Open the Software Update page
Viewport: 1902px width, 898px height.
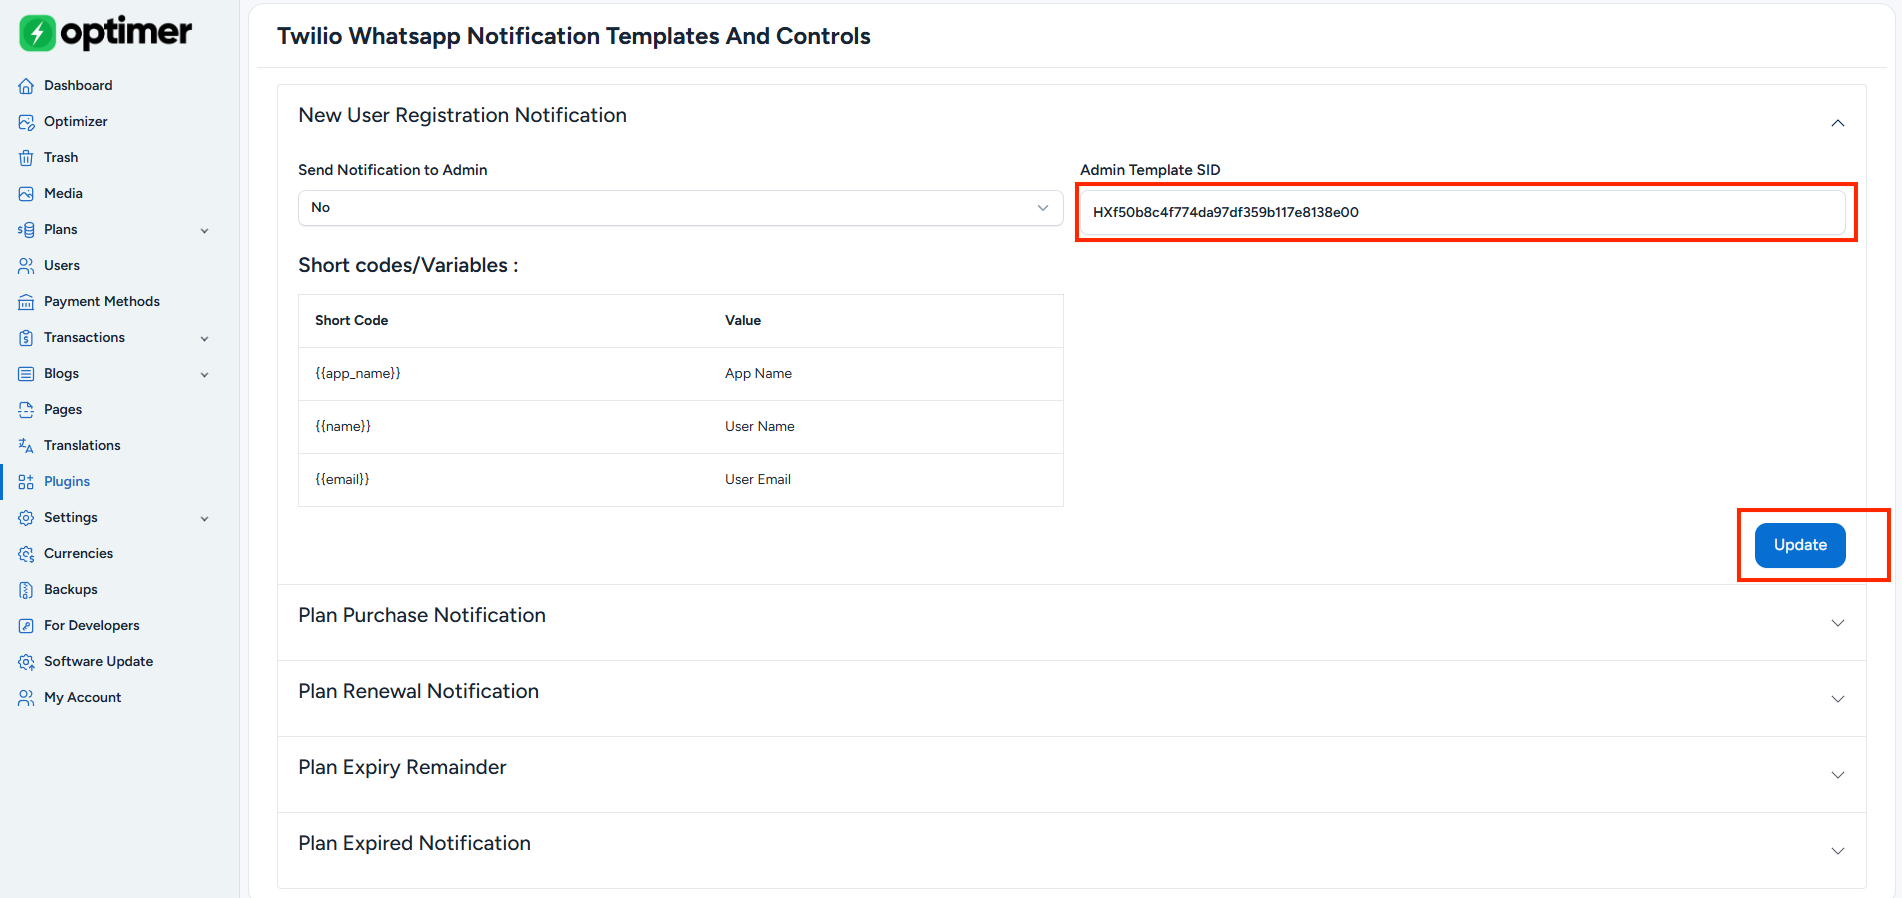click(98, 661)
